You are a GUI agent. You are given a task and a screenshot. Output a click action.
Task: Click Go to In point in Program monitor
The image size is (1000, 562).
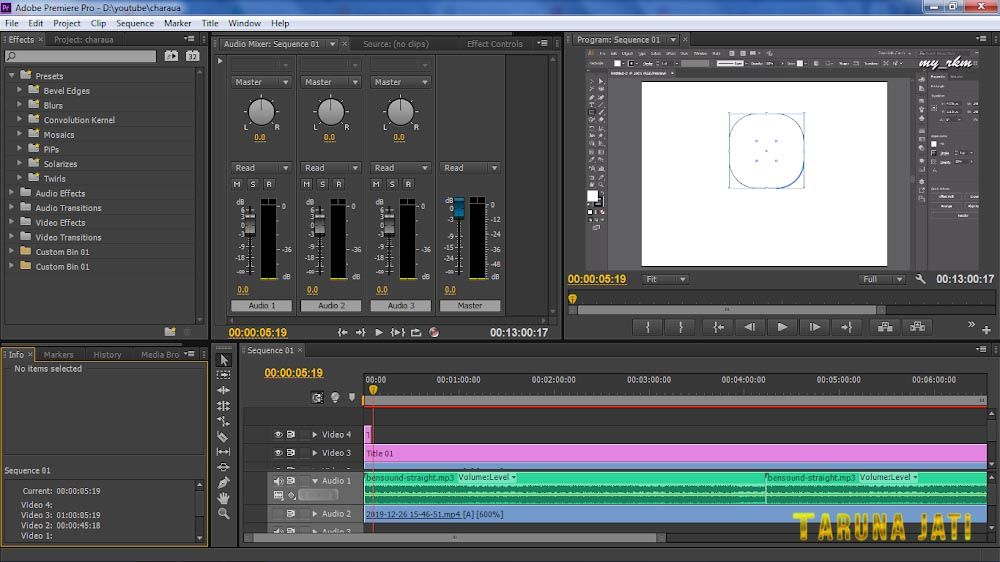pyautogui.click(x=718, y=327)
